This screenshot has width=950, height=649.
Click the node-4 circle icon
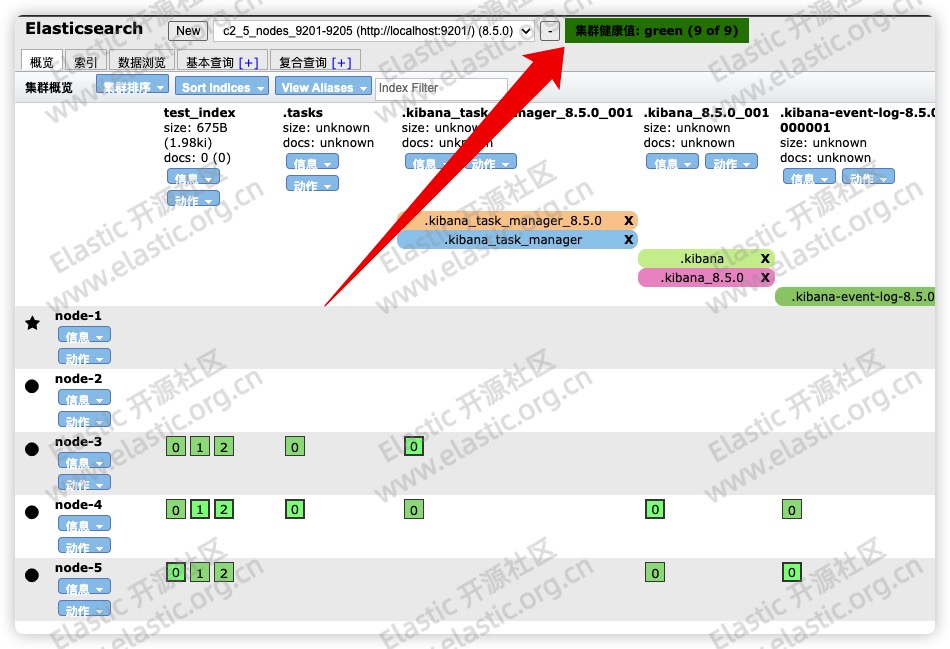(x=32, y=512)
